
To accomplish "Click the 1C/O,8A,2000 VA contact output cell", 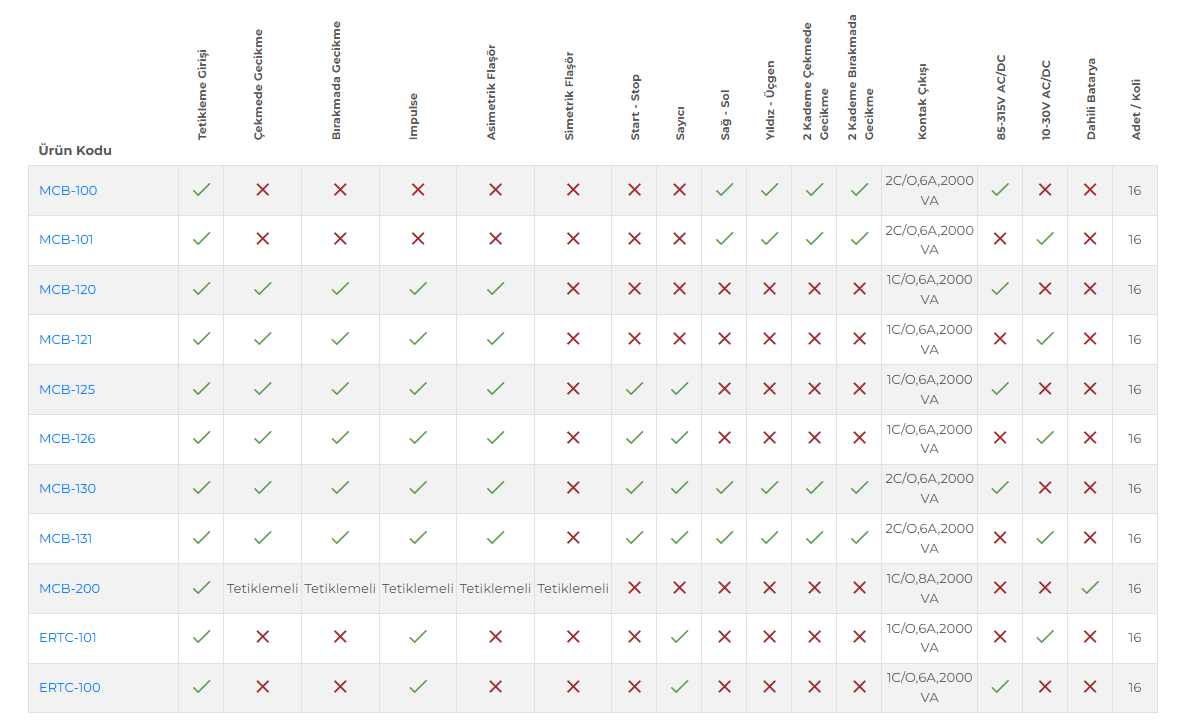I will pos(929,589).
